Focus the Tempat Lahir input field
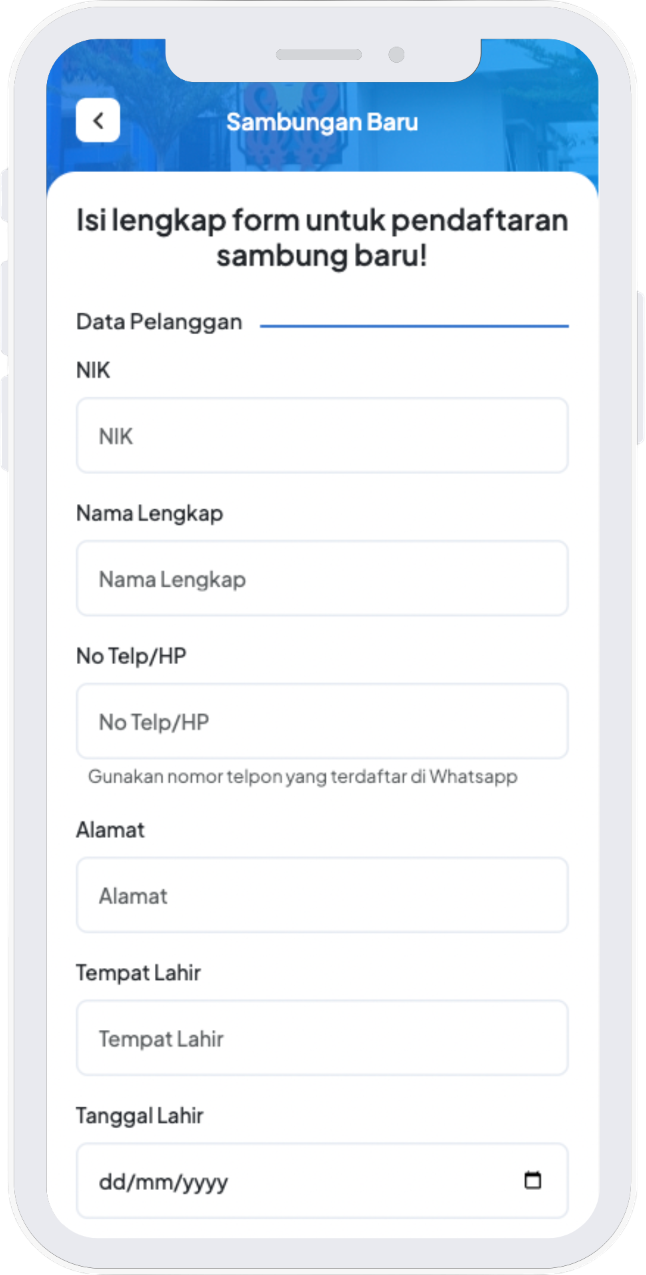 click(322, 1038)
